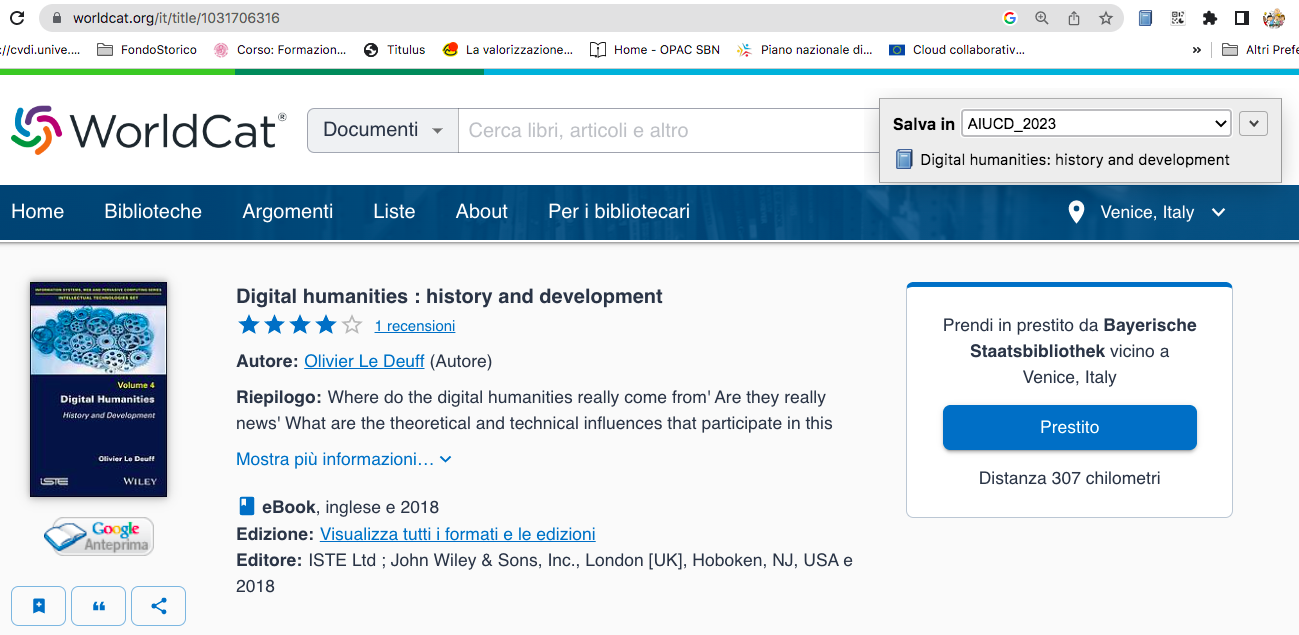
Task: Reload the page with the browser refresh icon
Action: tap(17, 18)
